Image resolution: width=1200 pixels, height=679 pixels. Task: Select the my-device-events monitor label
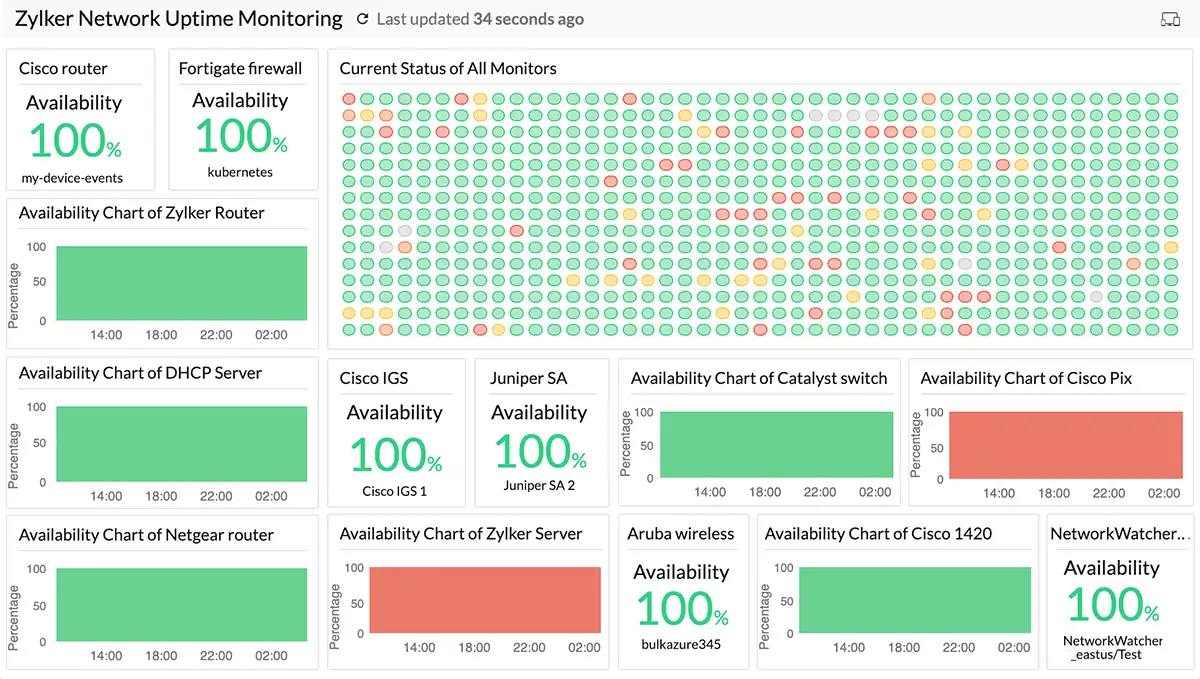click(72, 178)
